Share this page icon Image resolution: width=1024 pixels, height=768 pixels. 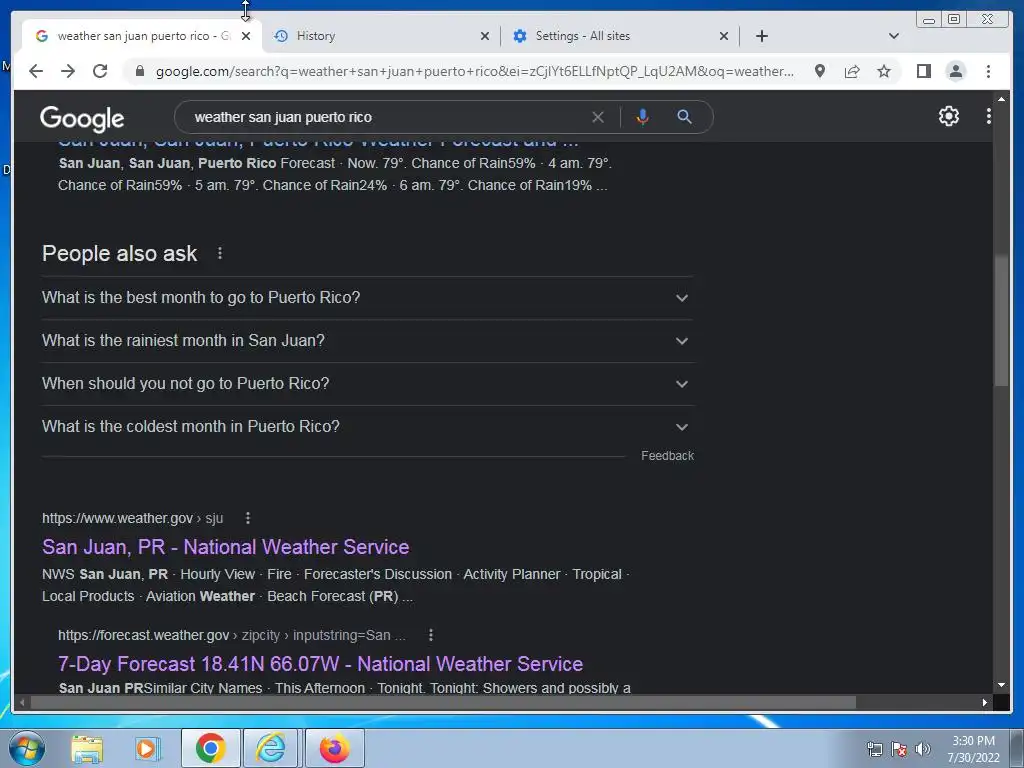(x=852, y=71)
